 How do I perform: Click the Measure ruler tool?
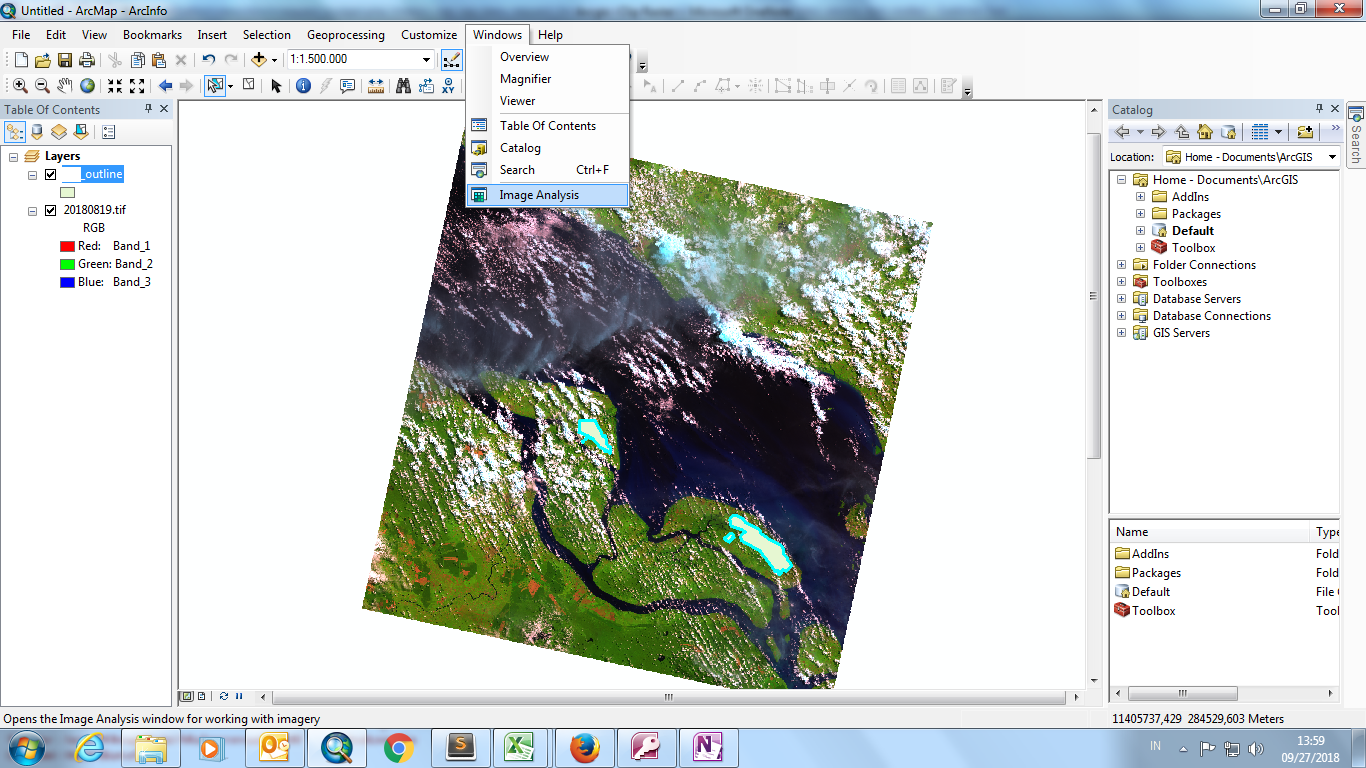(376, 86)
